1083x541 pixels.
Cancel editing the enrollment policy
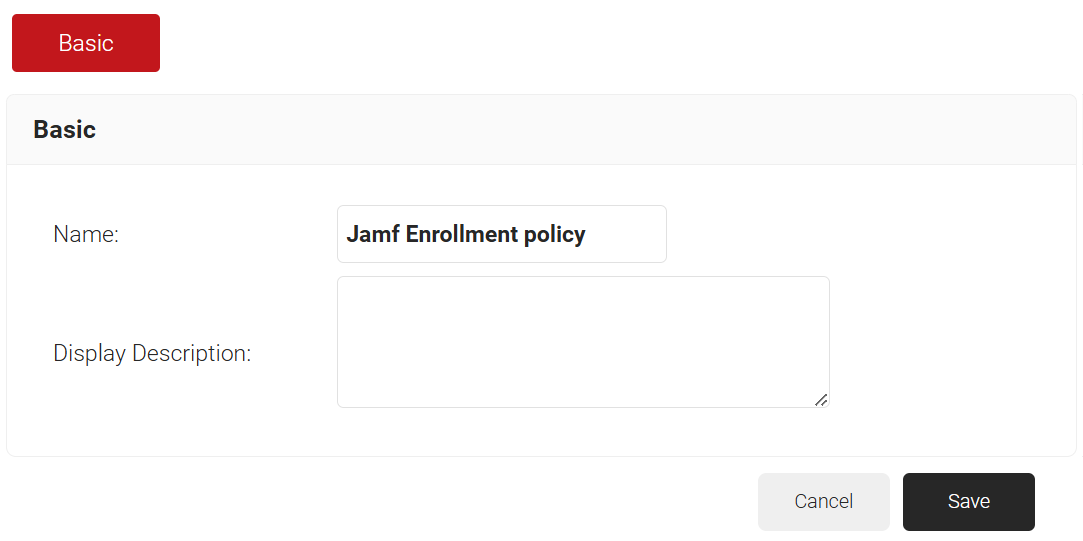pos(823,502)
